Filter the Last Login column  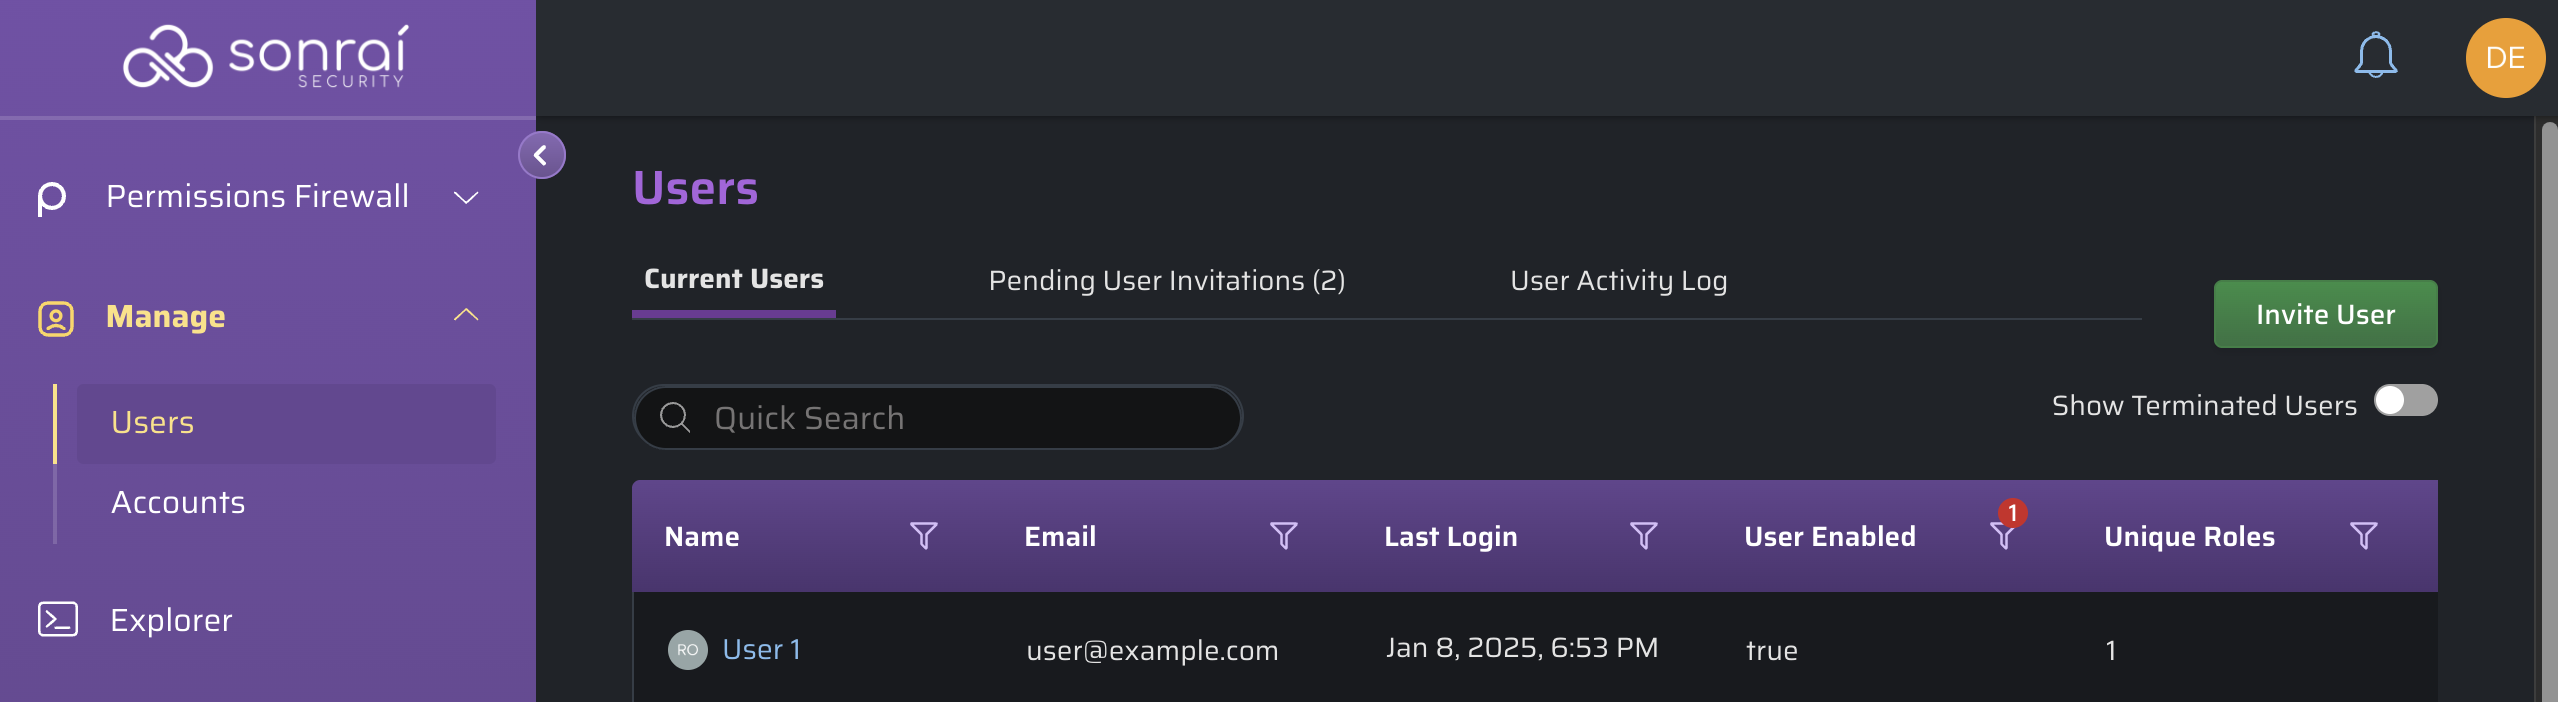[1643, 536]
